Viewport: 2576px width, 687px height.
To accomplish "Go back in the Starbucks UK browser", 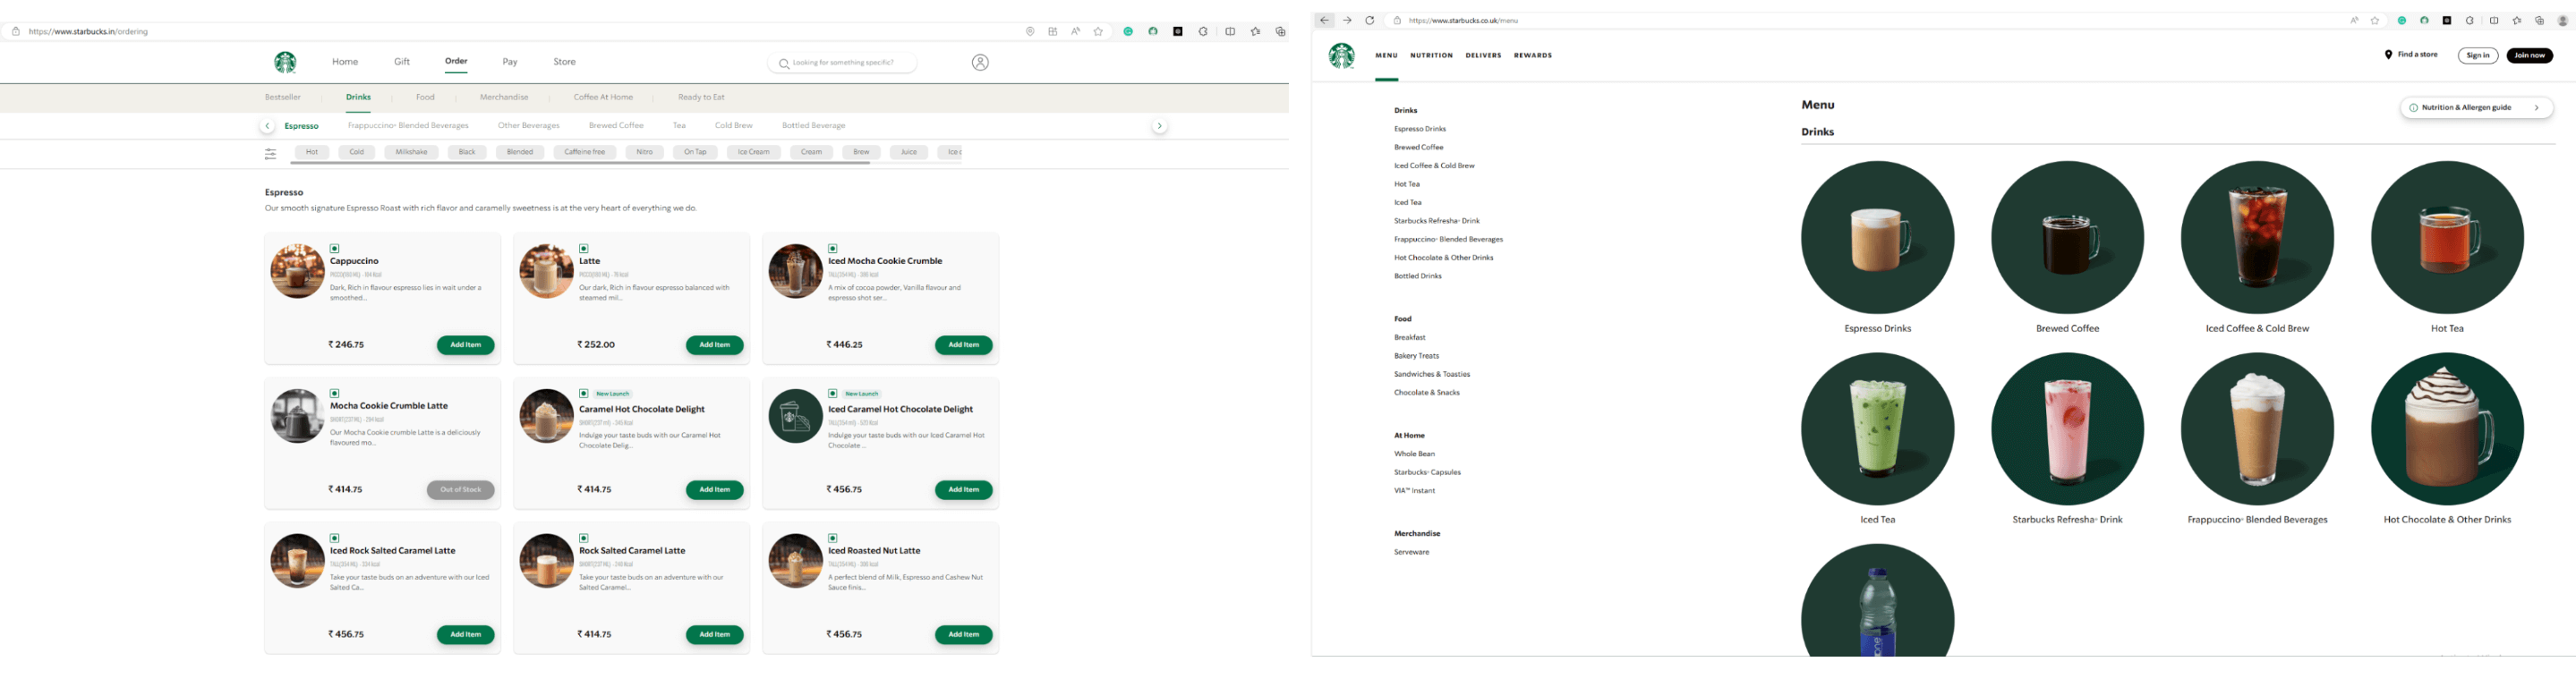I will [x=1324, y=20].
